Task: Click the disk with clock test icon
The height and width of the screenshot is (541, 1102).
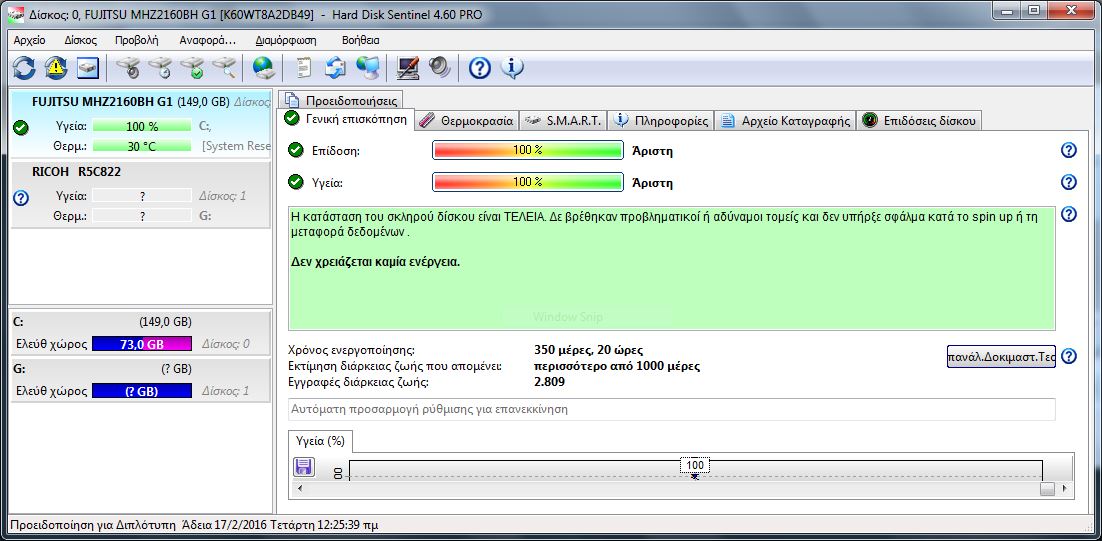Action: [160, 68]
